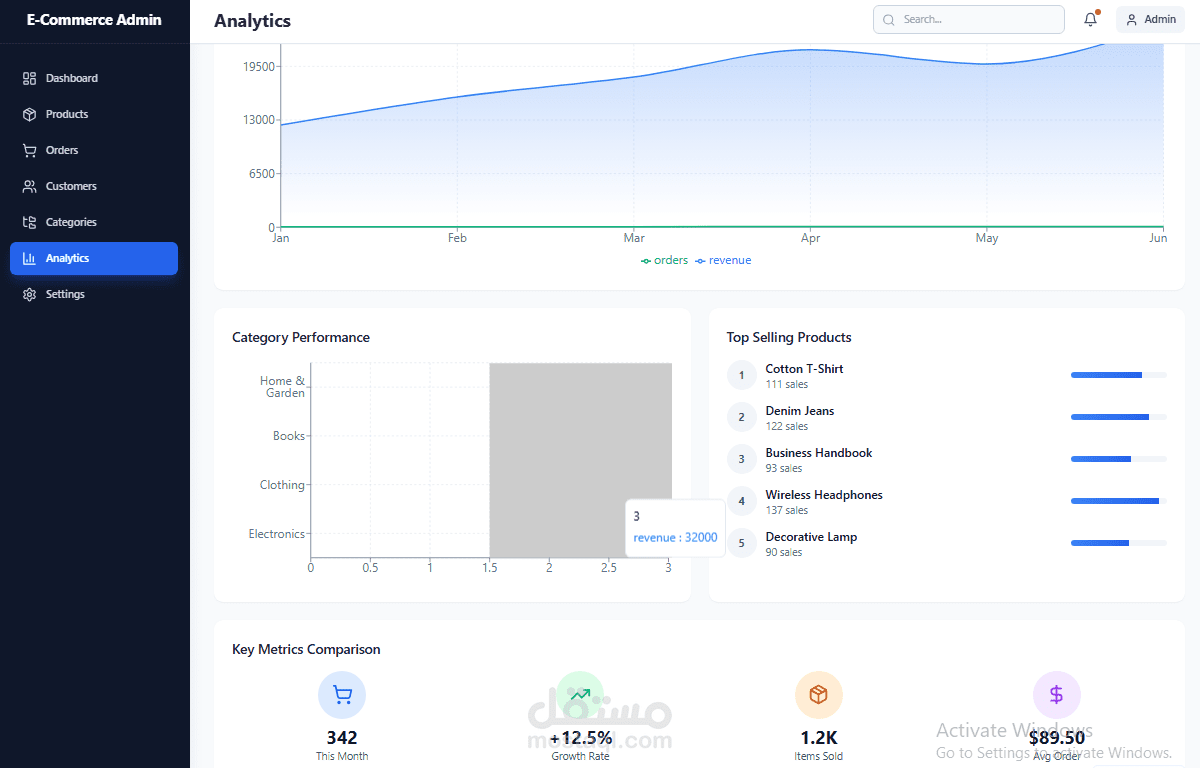Open Settings from the sidebar
Viewport: 1200px width, 768px height.
[94, 294]
